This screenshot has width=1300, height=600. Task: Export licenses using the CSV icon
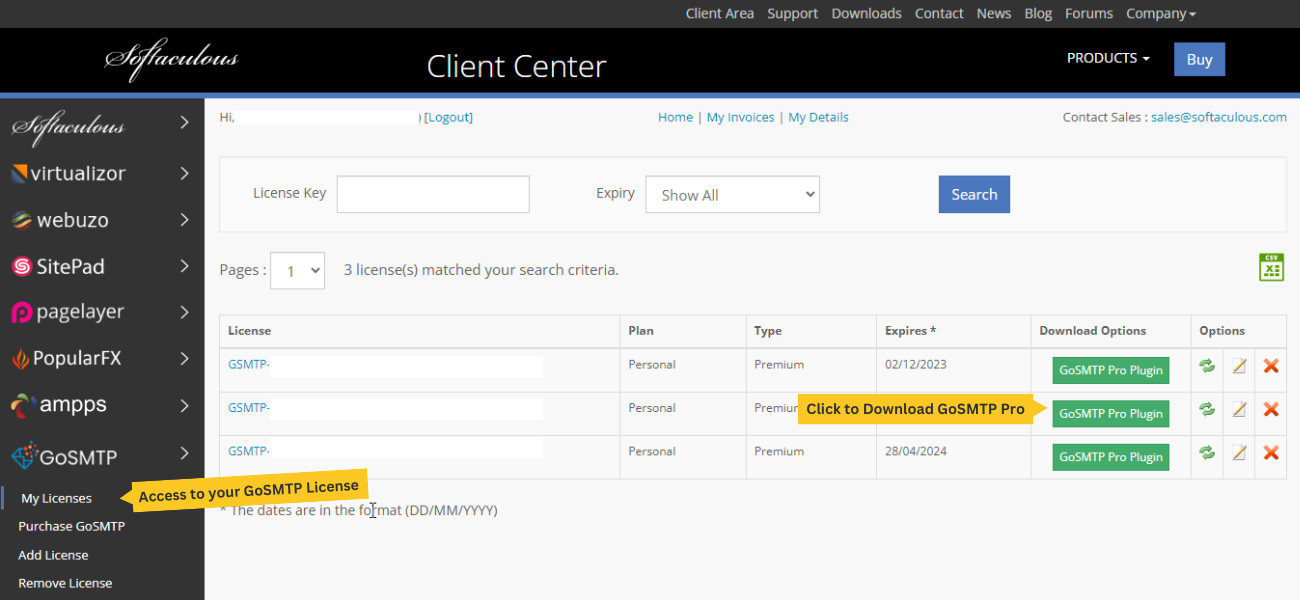click(x=1271, y=268)
